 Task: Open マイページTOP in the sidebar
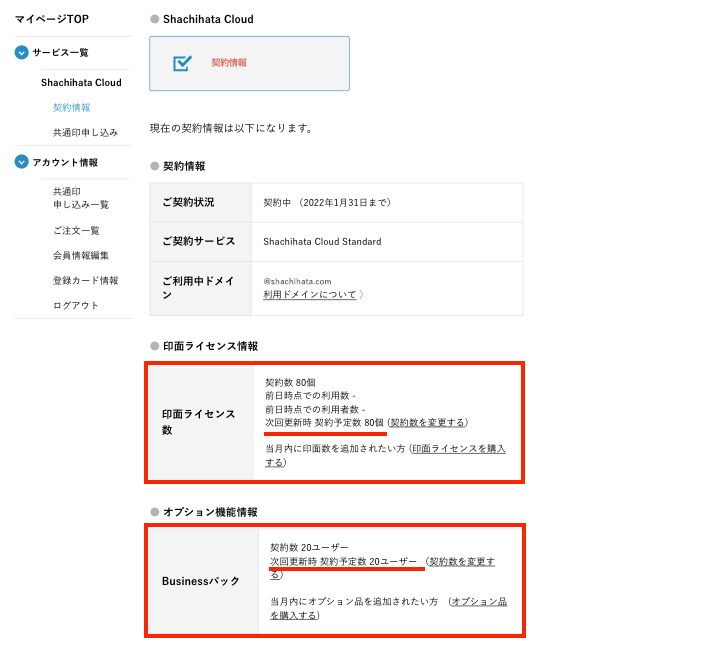click(52, 19)
